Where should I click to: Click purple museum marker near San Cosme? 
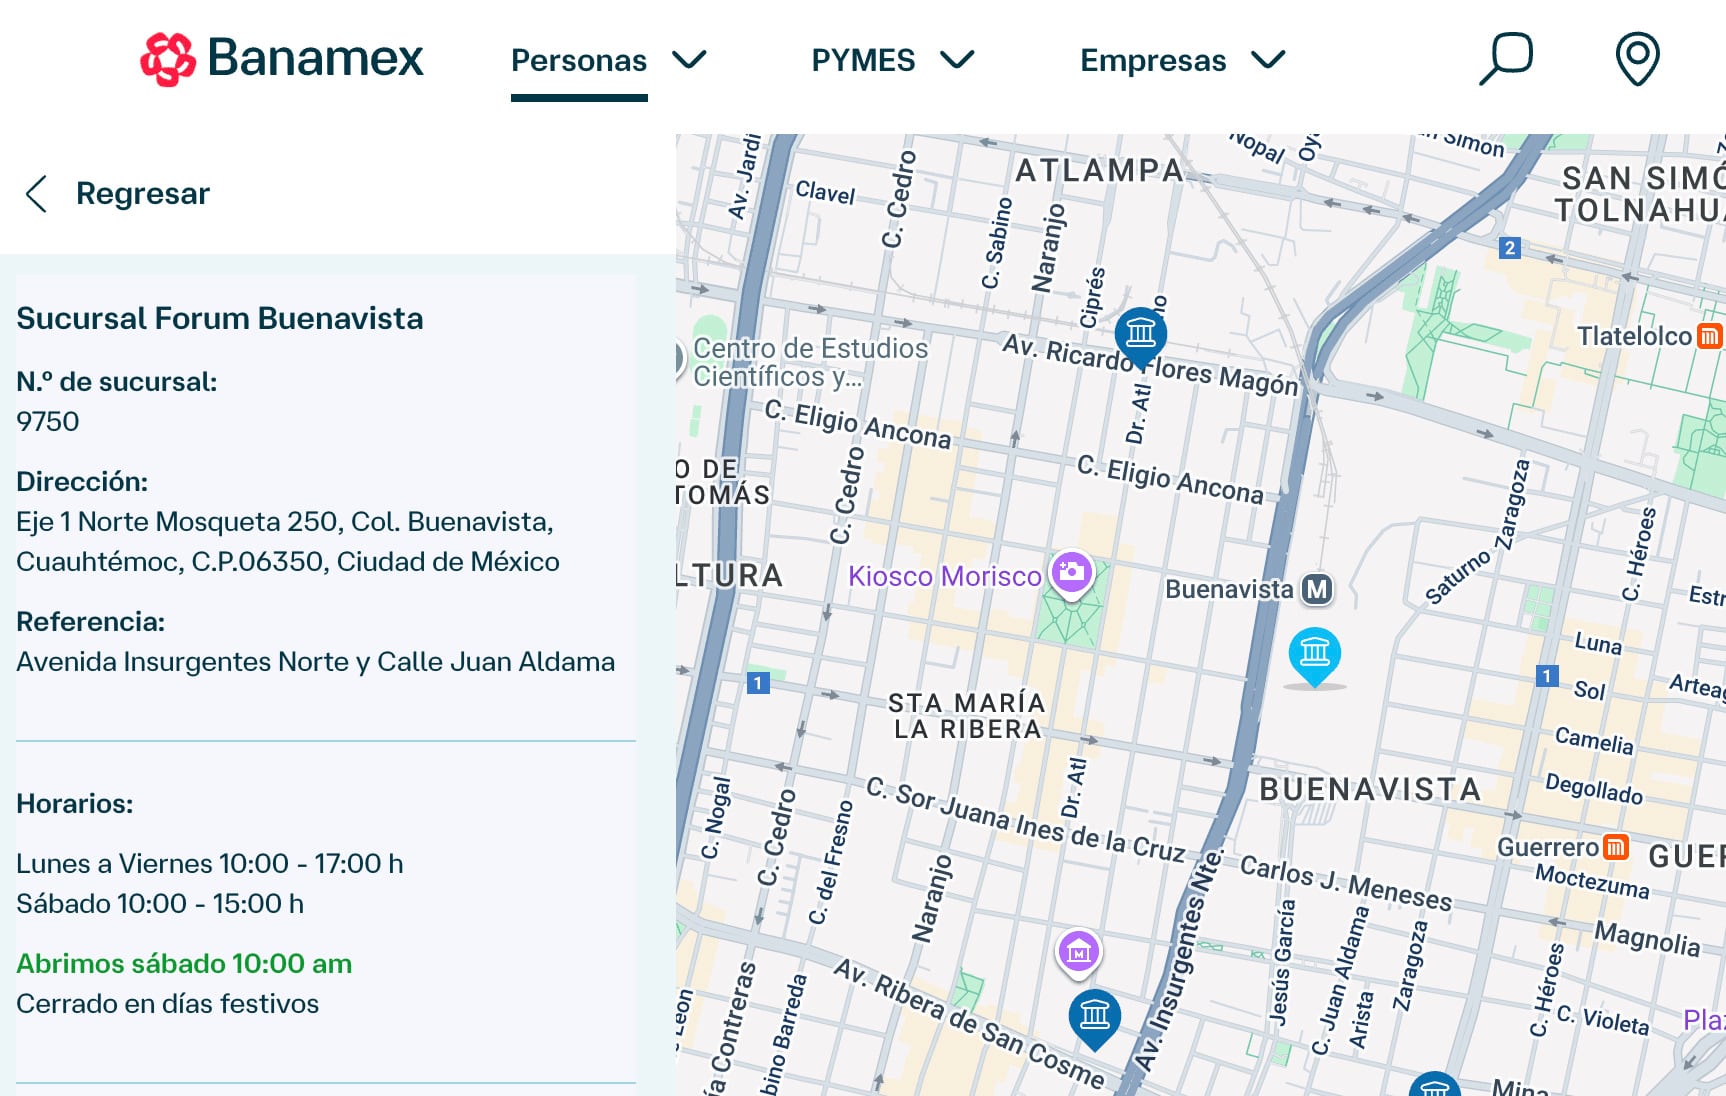1078,952
